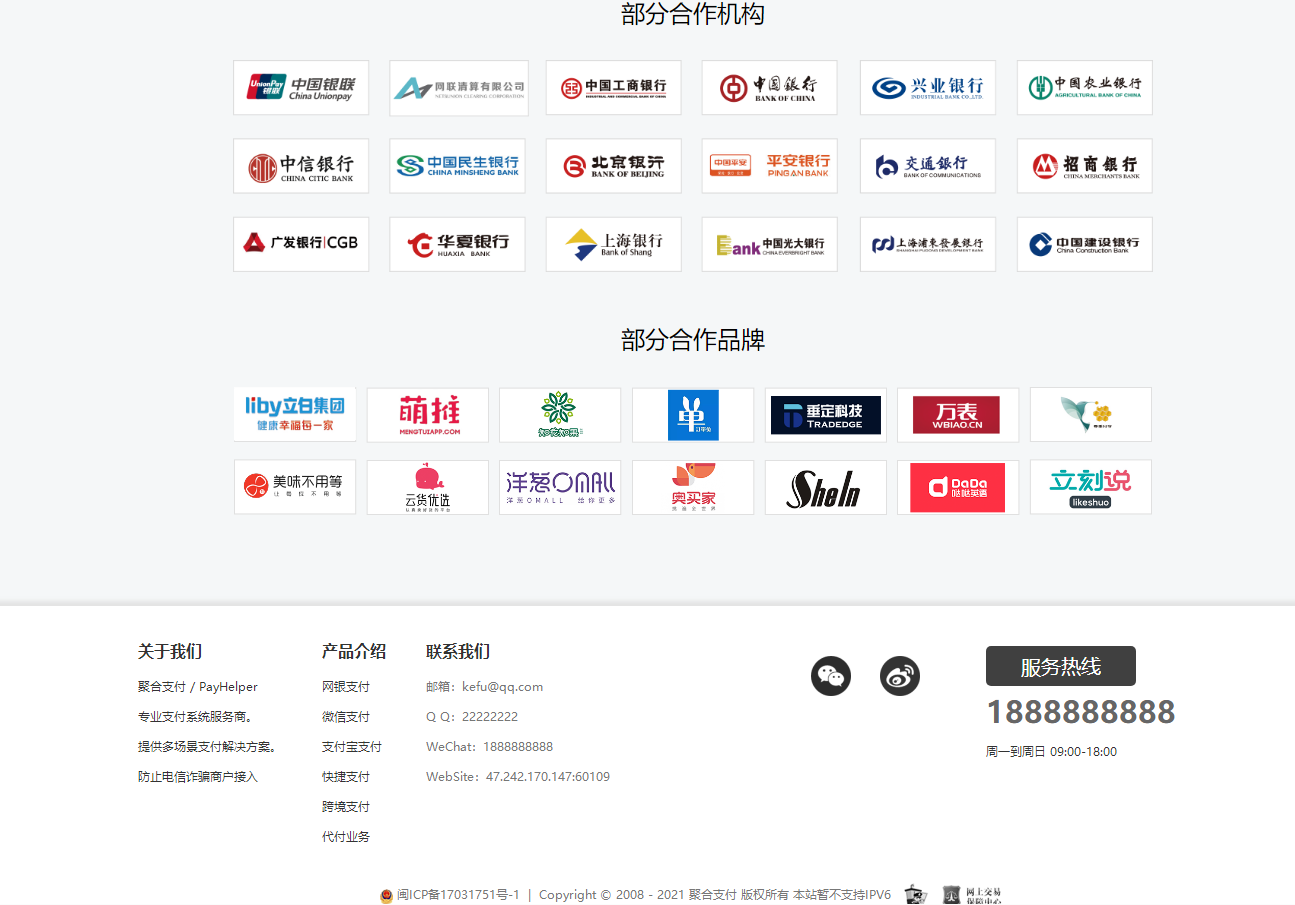Click the 聚合支付 / PayHelper link

tap(198, 687)
